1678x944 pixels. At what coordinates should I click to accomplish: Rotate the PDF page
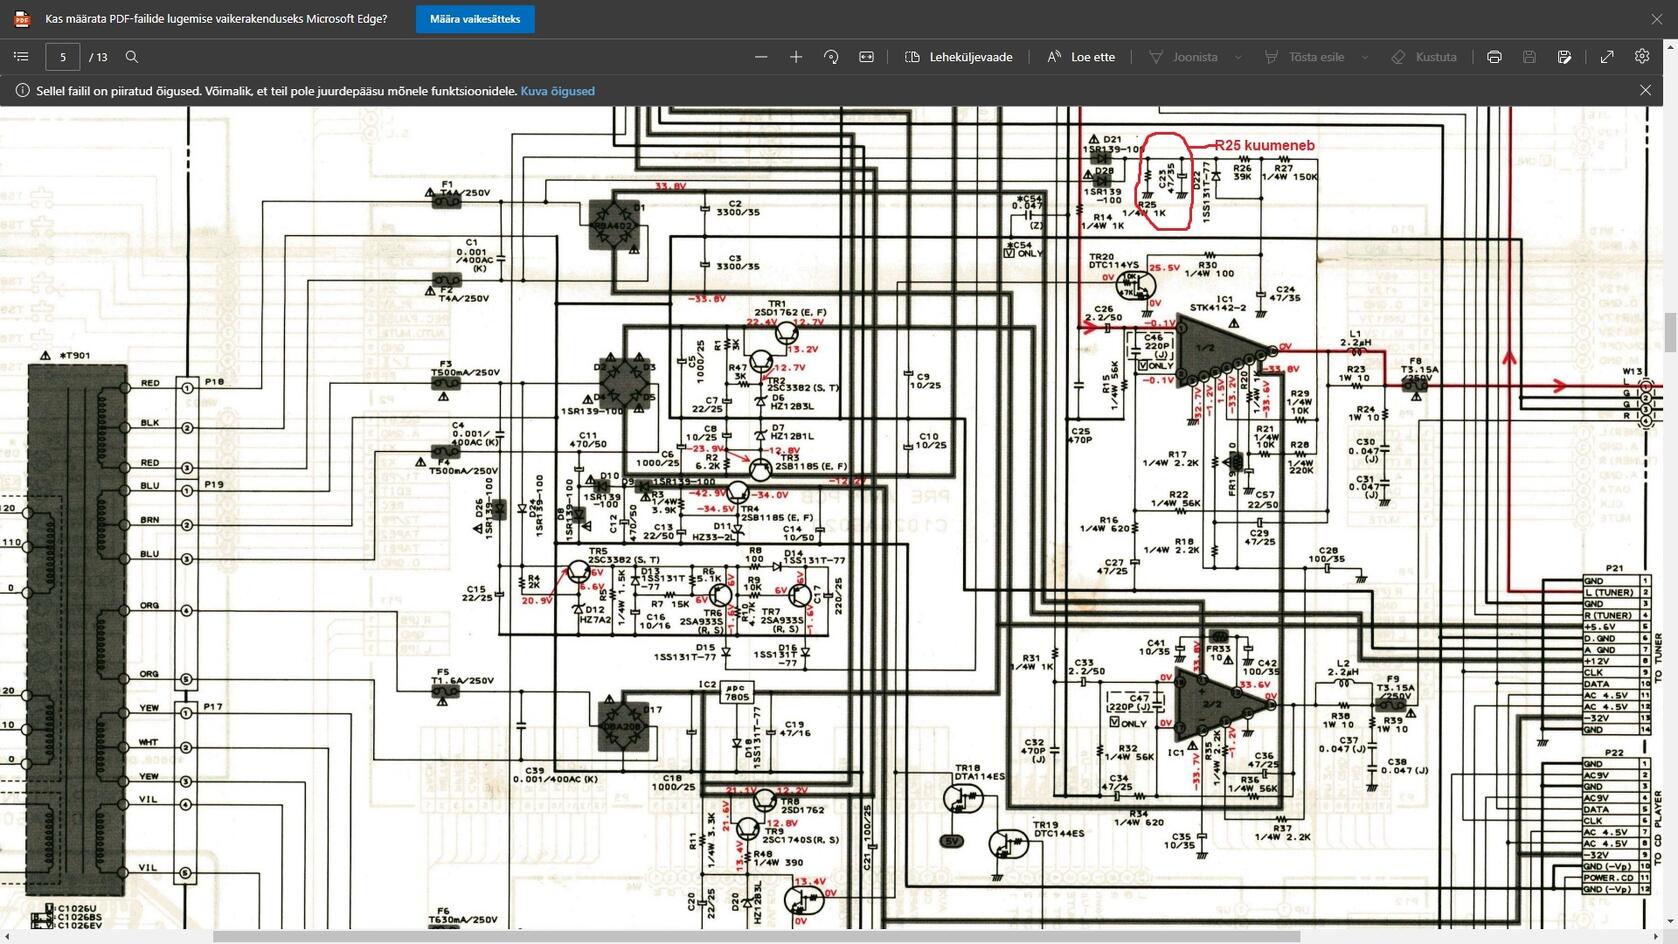831,57
